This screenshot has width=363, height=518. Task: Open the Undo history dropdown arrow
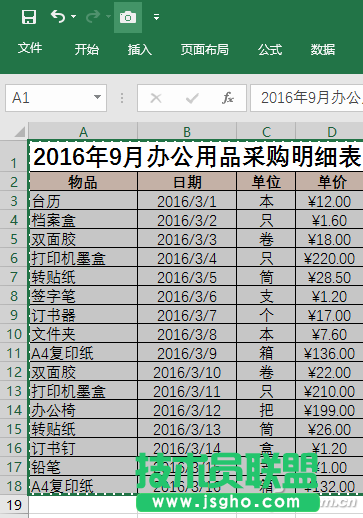point(73,16)
